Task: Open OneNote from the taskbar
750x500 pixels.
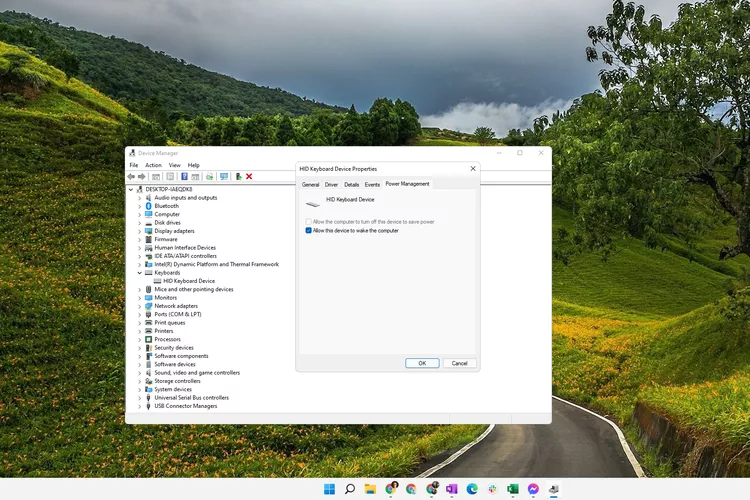Action: pyautogui.click(x=452, y=489)
